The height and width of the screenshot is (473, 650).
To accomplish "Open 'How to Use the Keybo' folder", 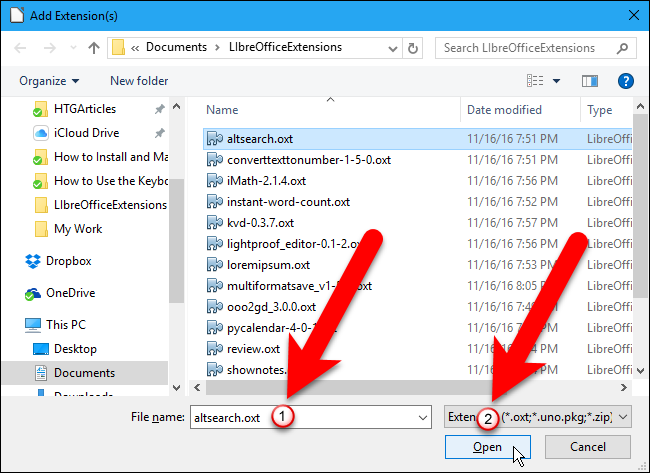I will [99, 181].
